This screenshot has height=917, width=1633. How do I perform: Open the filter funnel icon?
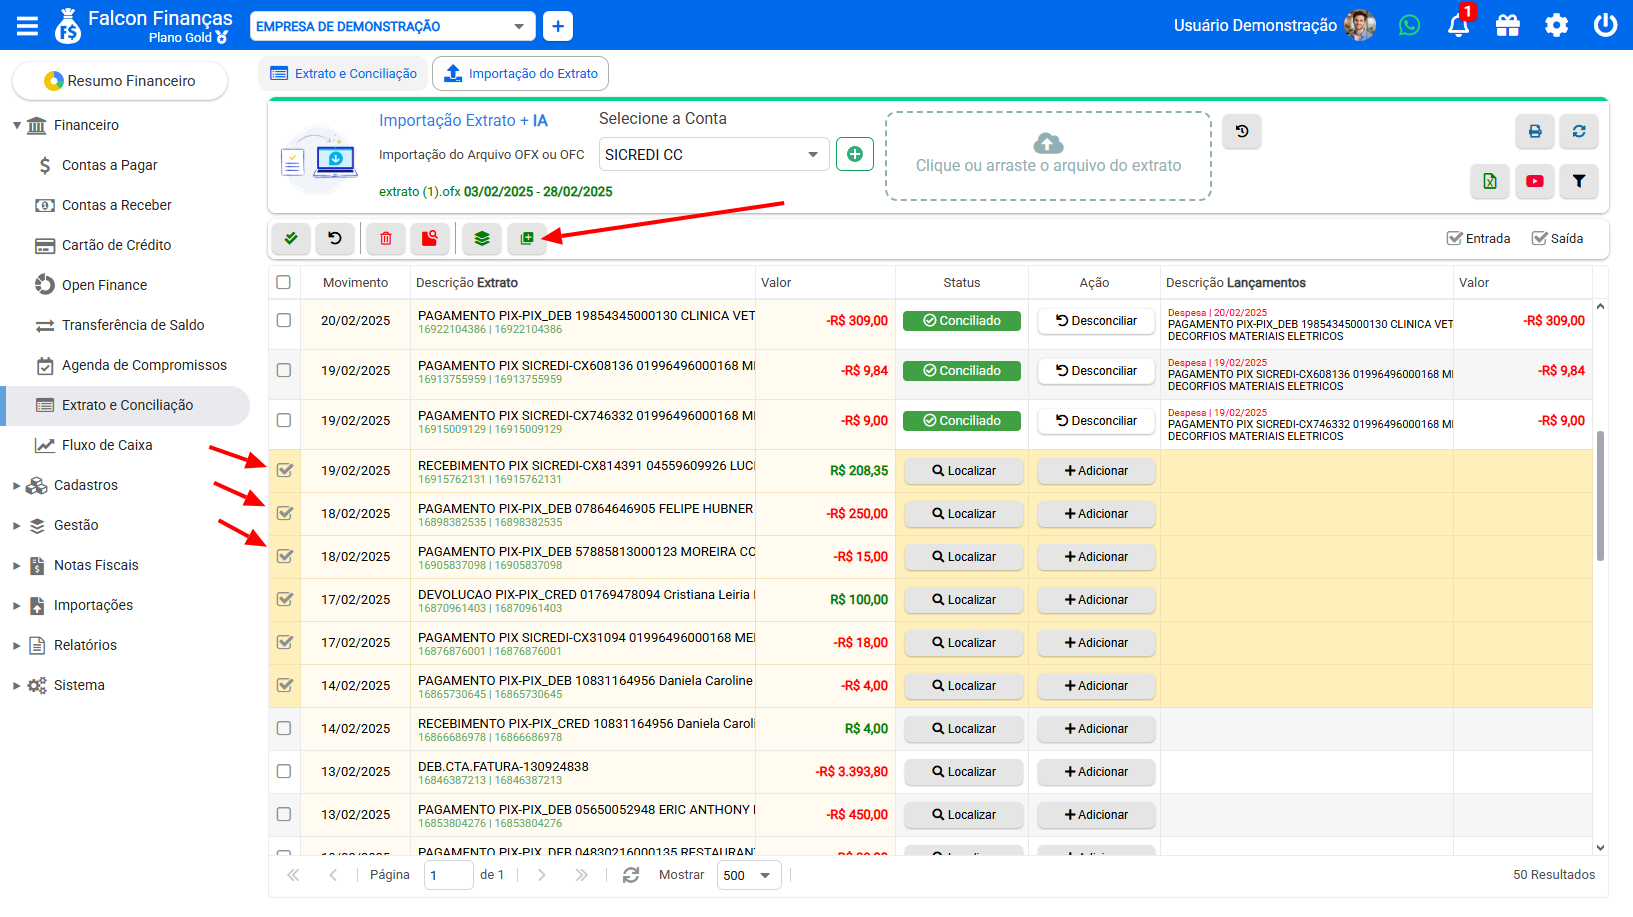pyautogui.click(x=1579, y=181)
